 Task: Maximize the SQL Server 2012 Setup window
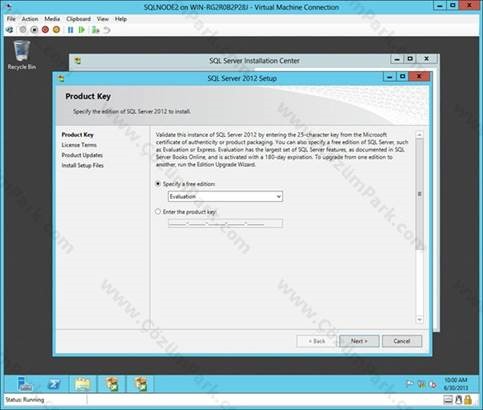click(402, 77)
